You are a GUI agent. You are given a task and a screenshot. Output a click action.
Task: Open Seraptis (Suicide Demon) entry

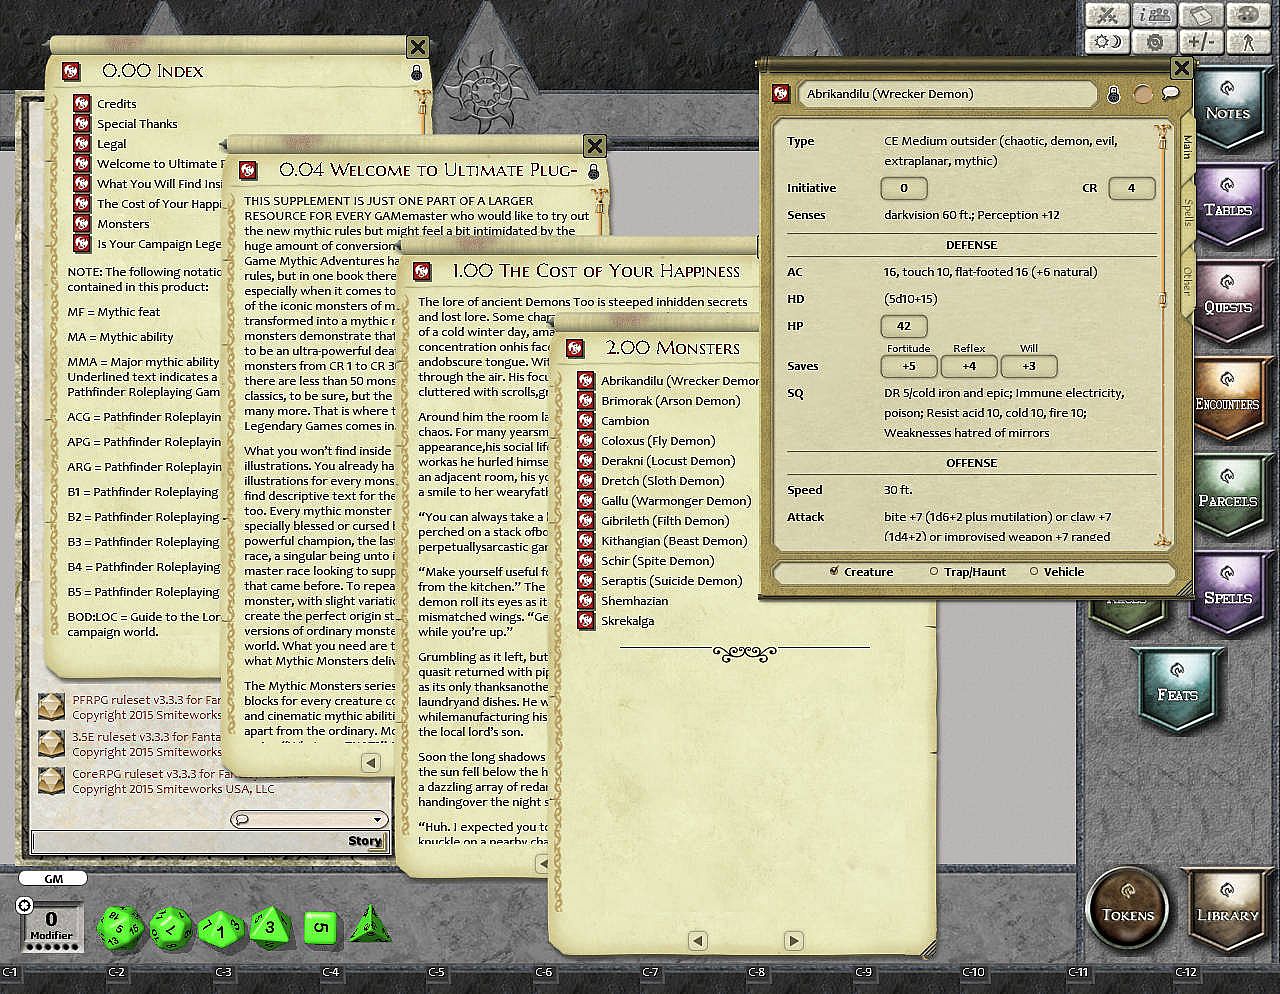672,581
